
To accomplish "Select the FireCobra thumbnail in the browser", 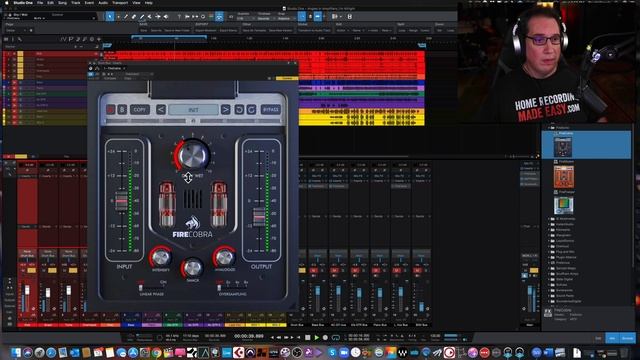I will [563, 147].
